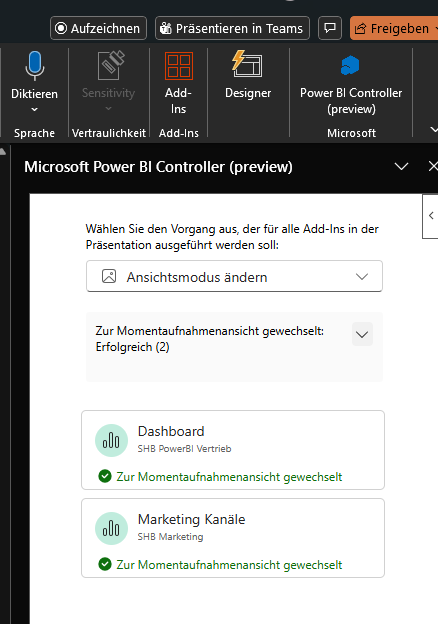The width and height of the screenshot is (438, 624).
Task: Launch the Designer ribbon icon
Action: [247, 64]
